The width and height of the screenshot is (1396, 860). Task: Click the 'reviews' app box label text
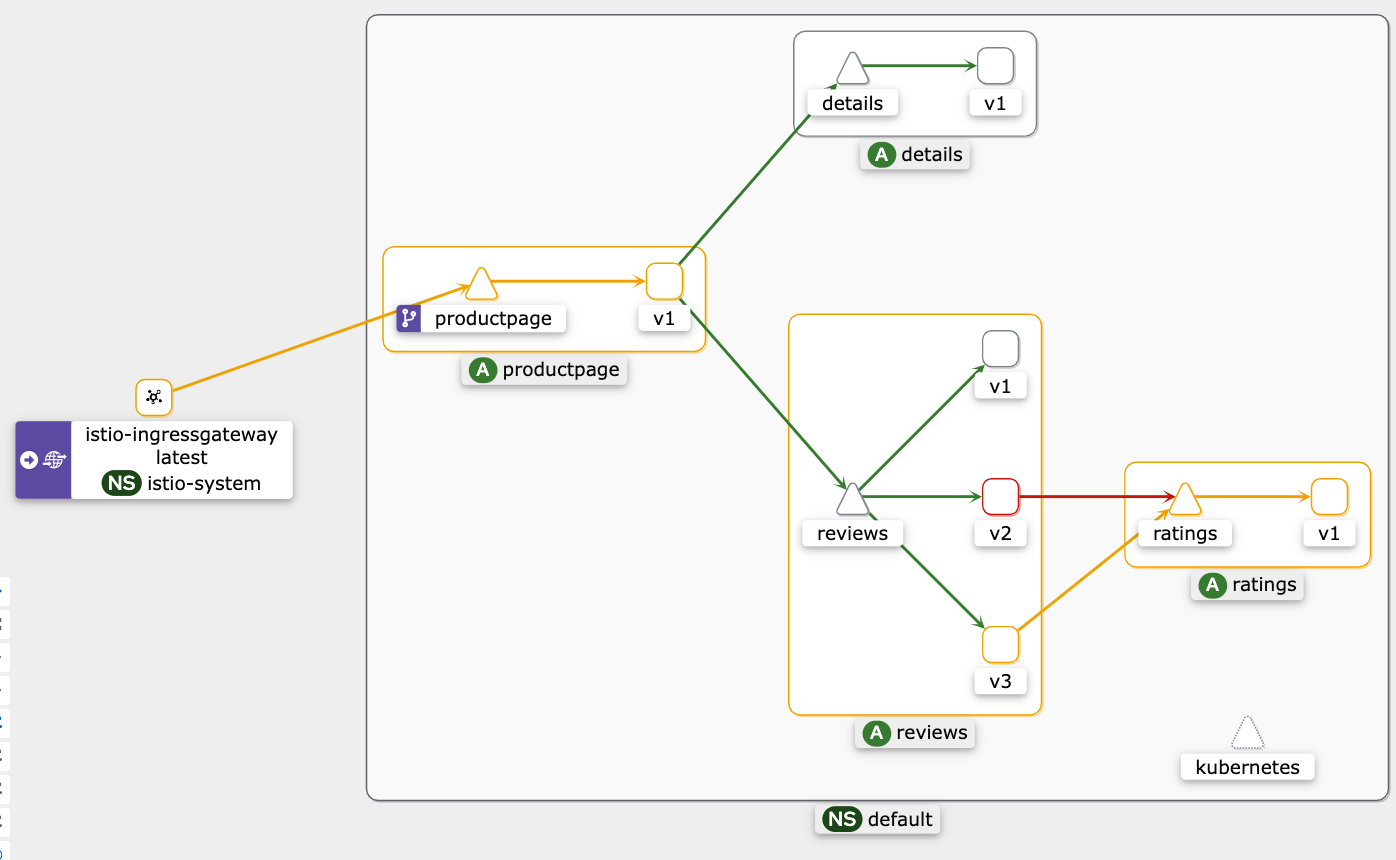coord(932,733)
